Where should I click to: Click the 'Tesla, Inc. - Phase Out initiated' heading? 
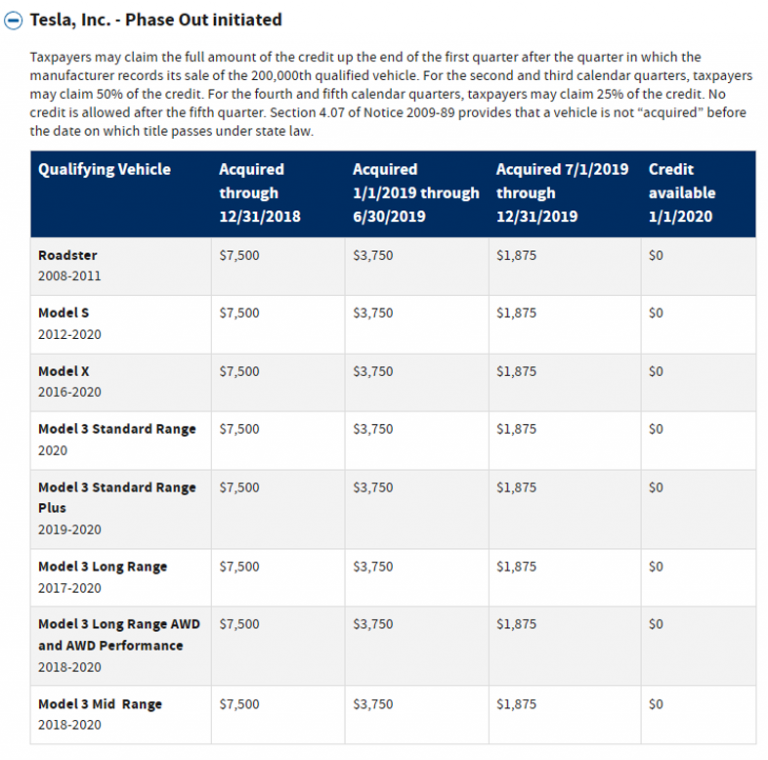pos(156,20)
